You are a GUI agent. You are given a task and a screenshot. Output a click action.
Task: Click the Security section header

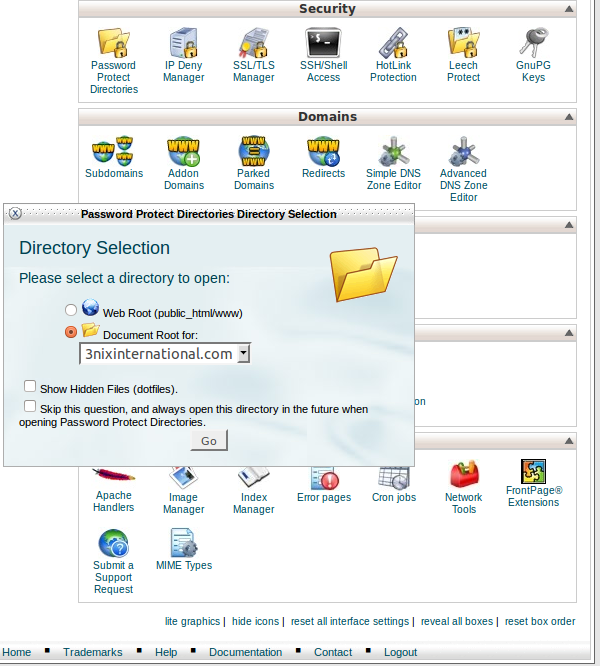327,9
